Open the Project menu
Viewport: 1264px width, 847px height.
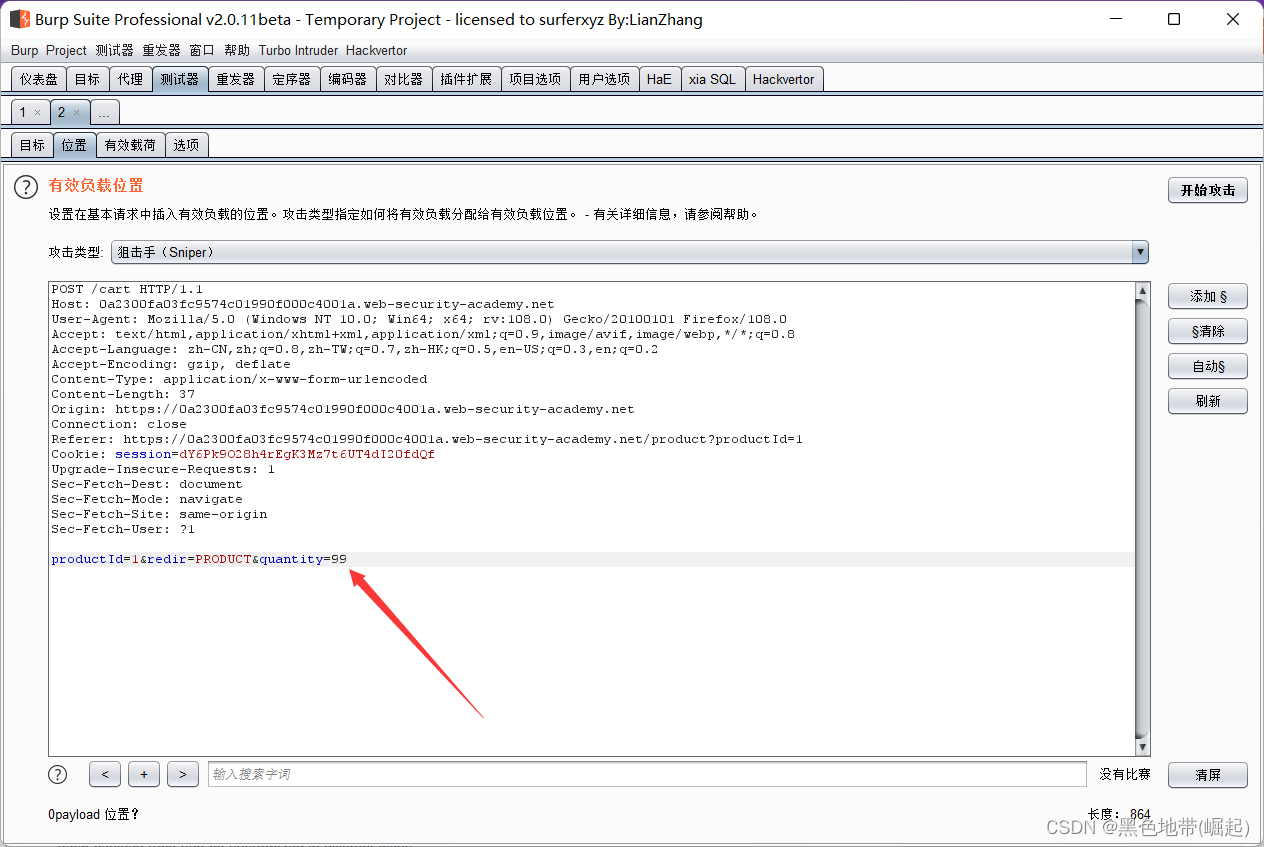click(66, 51)
